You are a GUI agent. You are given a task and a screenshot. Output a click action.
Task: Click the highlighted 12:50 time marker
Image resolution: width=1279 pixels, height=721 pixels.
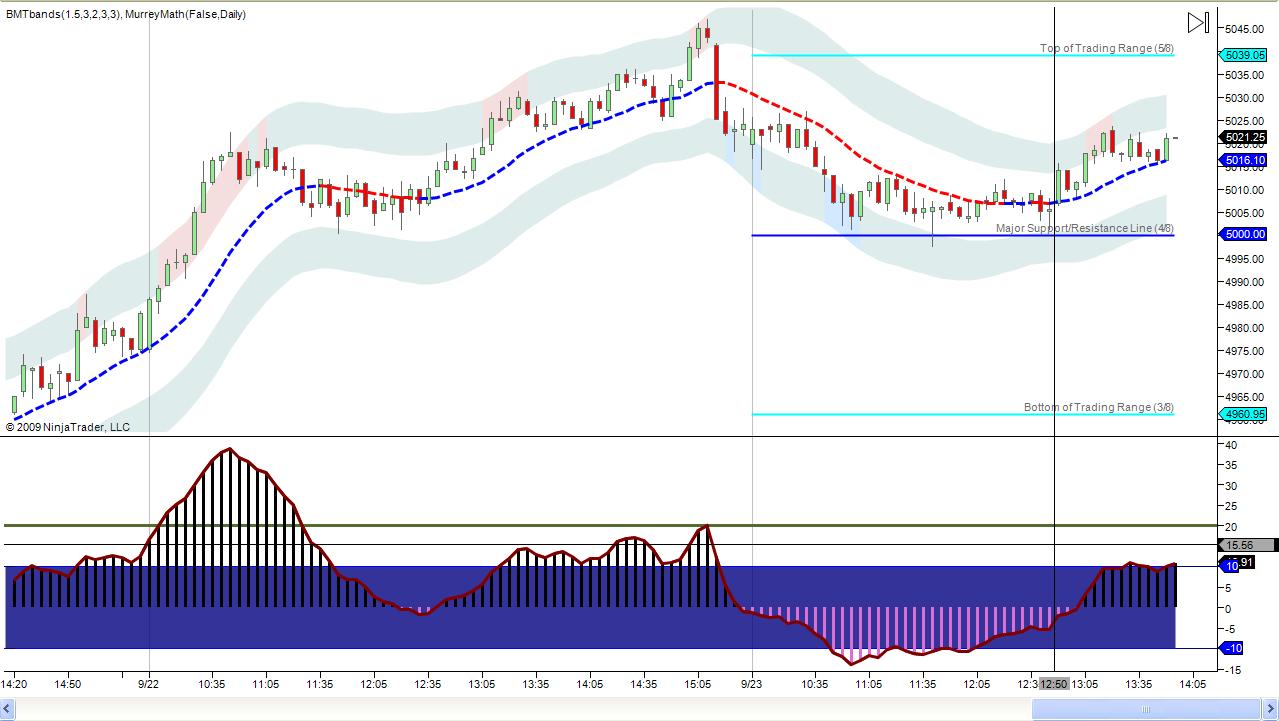tap(1054, 684)
